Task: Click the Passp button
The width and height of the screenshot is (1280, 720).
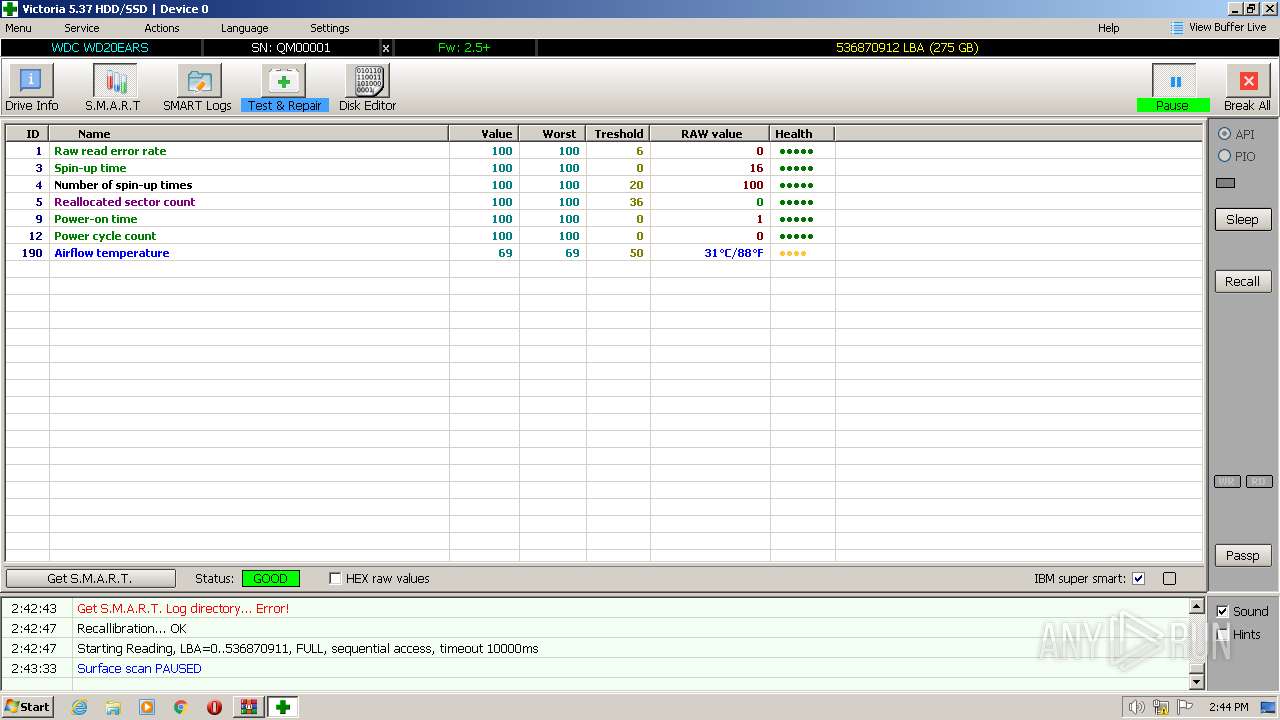Action: [1242, 556]
